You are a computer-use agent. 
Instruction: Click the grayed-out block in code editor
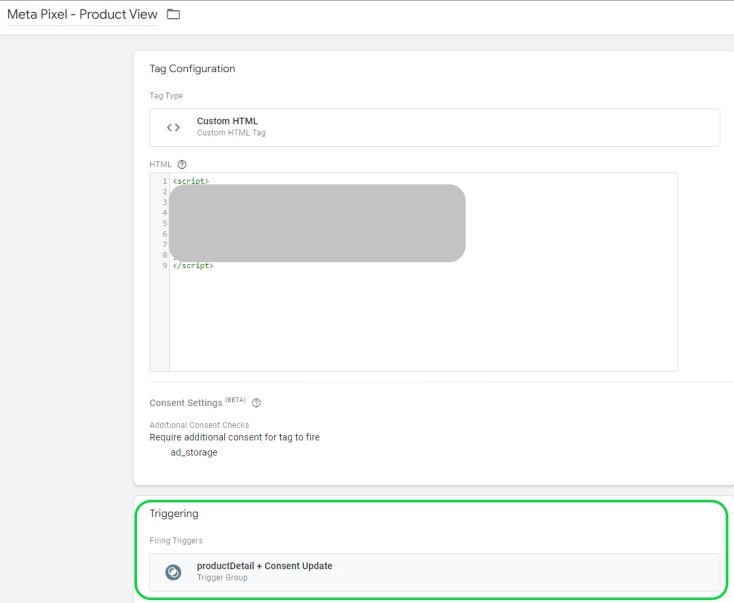(316, 223)
